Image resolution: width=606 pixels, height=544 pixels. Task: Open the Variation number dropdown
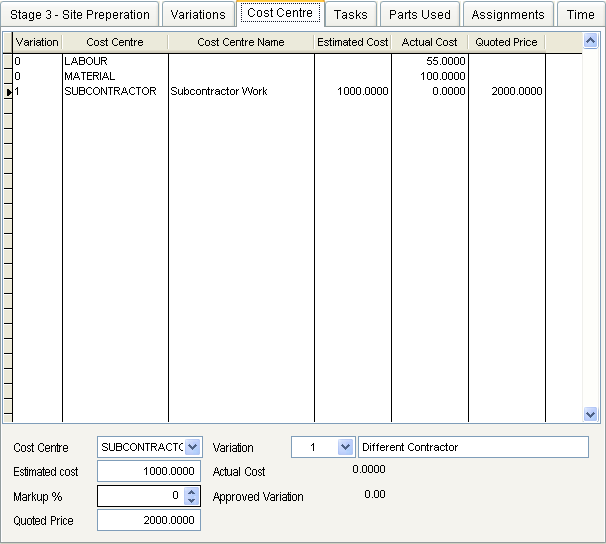346,447
